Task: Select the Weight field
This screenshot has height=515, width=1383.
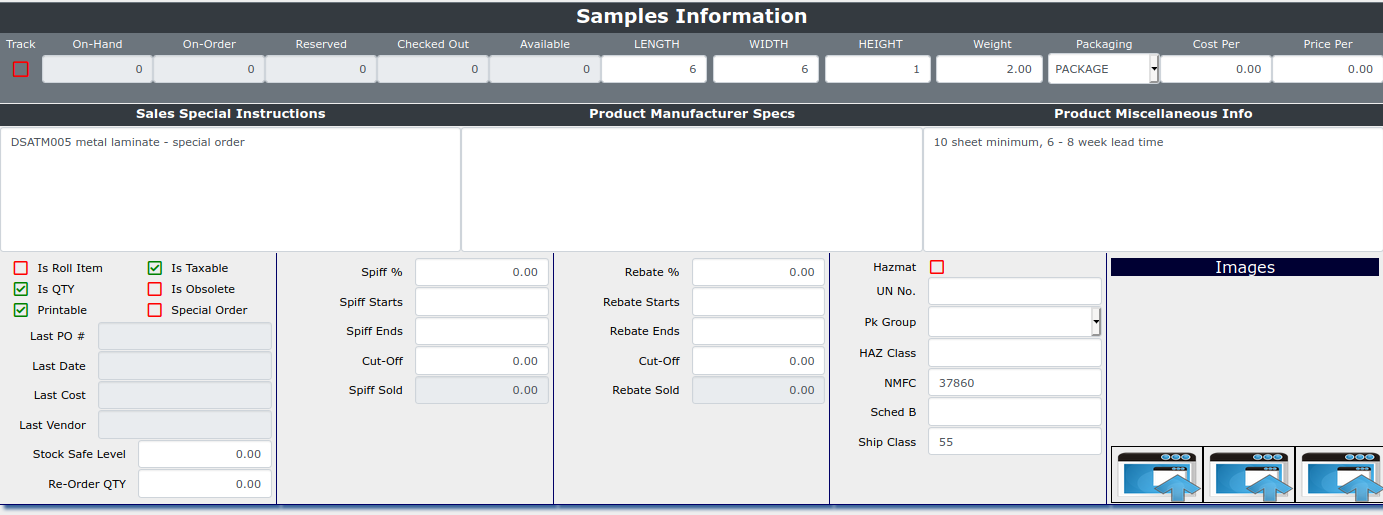Action: (x=989, y=69)
